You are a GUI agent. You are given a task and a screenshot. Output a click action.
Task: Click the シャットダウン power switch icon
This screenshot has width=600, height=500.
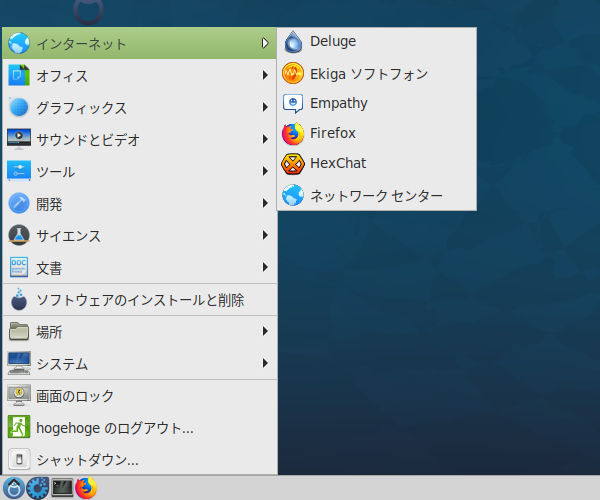click(x=19, y=459)
